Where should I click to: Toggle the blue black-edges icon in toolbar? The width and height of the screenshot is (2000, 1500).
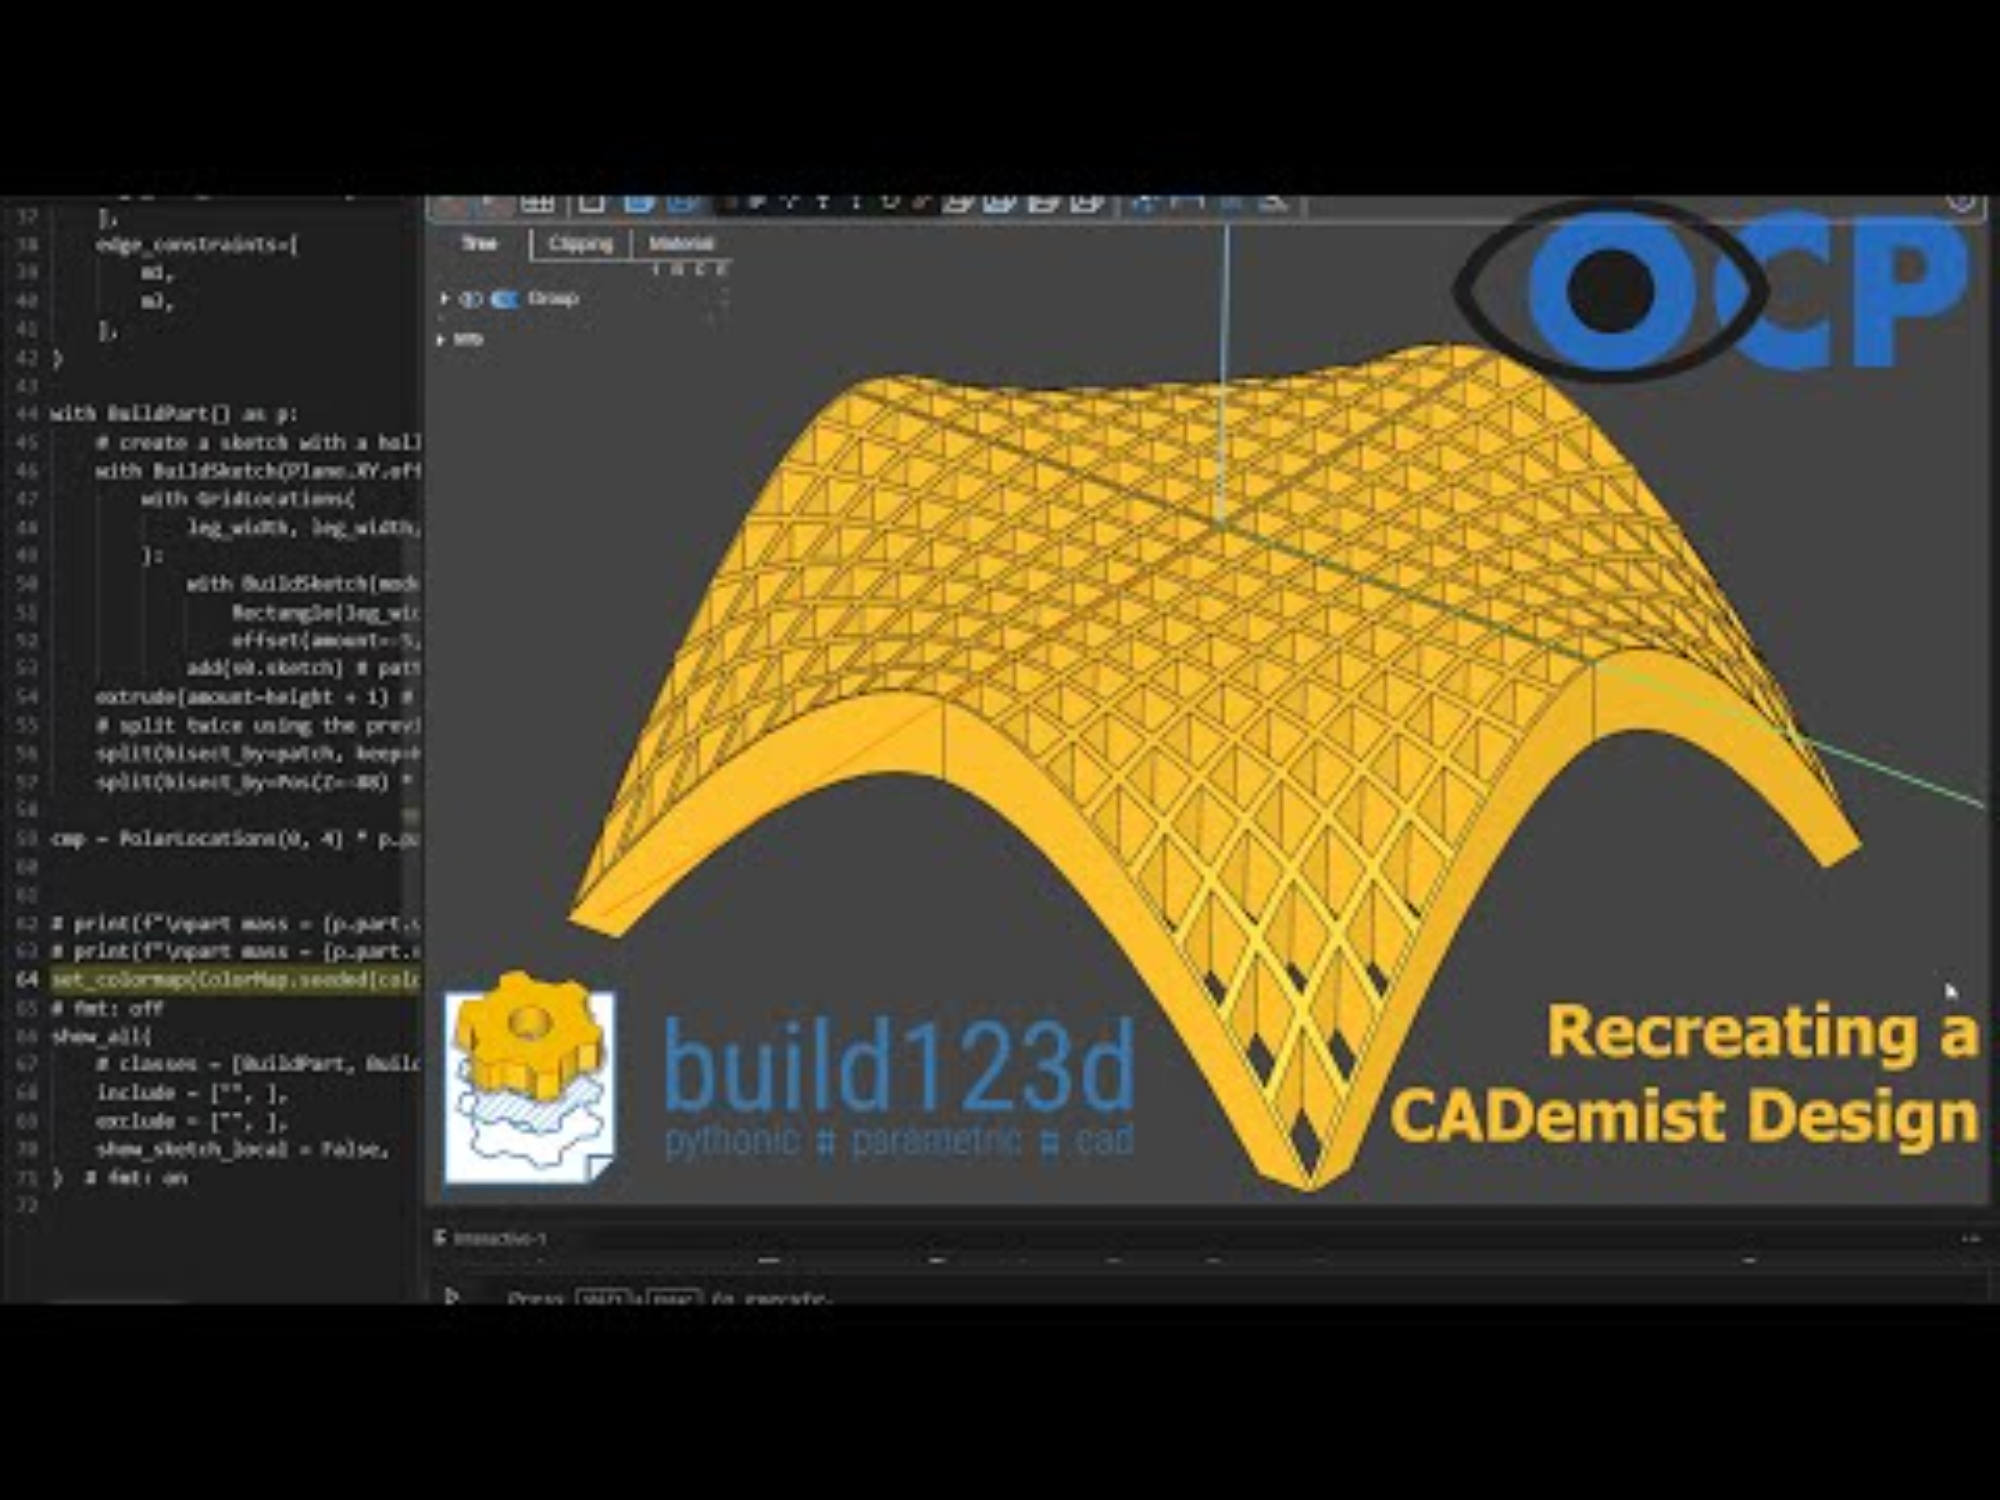pyautogui.click(x=683, y=203)
